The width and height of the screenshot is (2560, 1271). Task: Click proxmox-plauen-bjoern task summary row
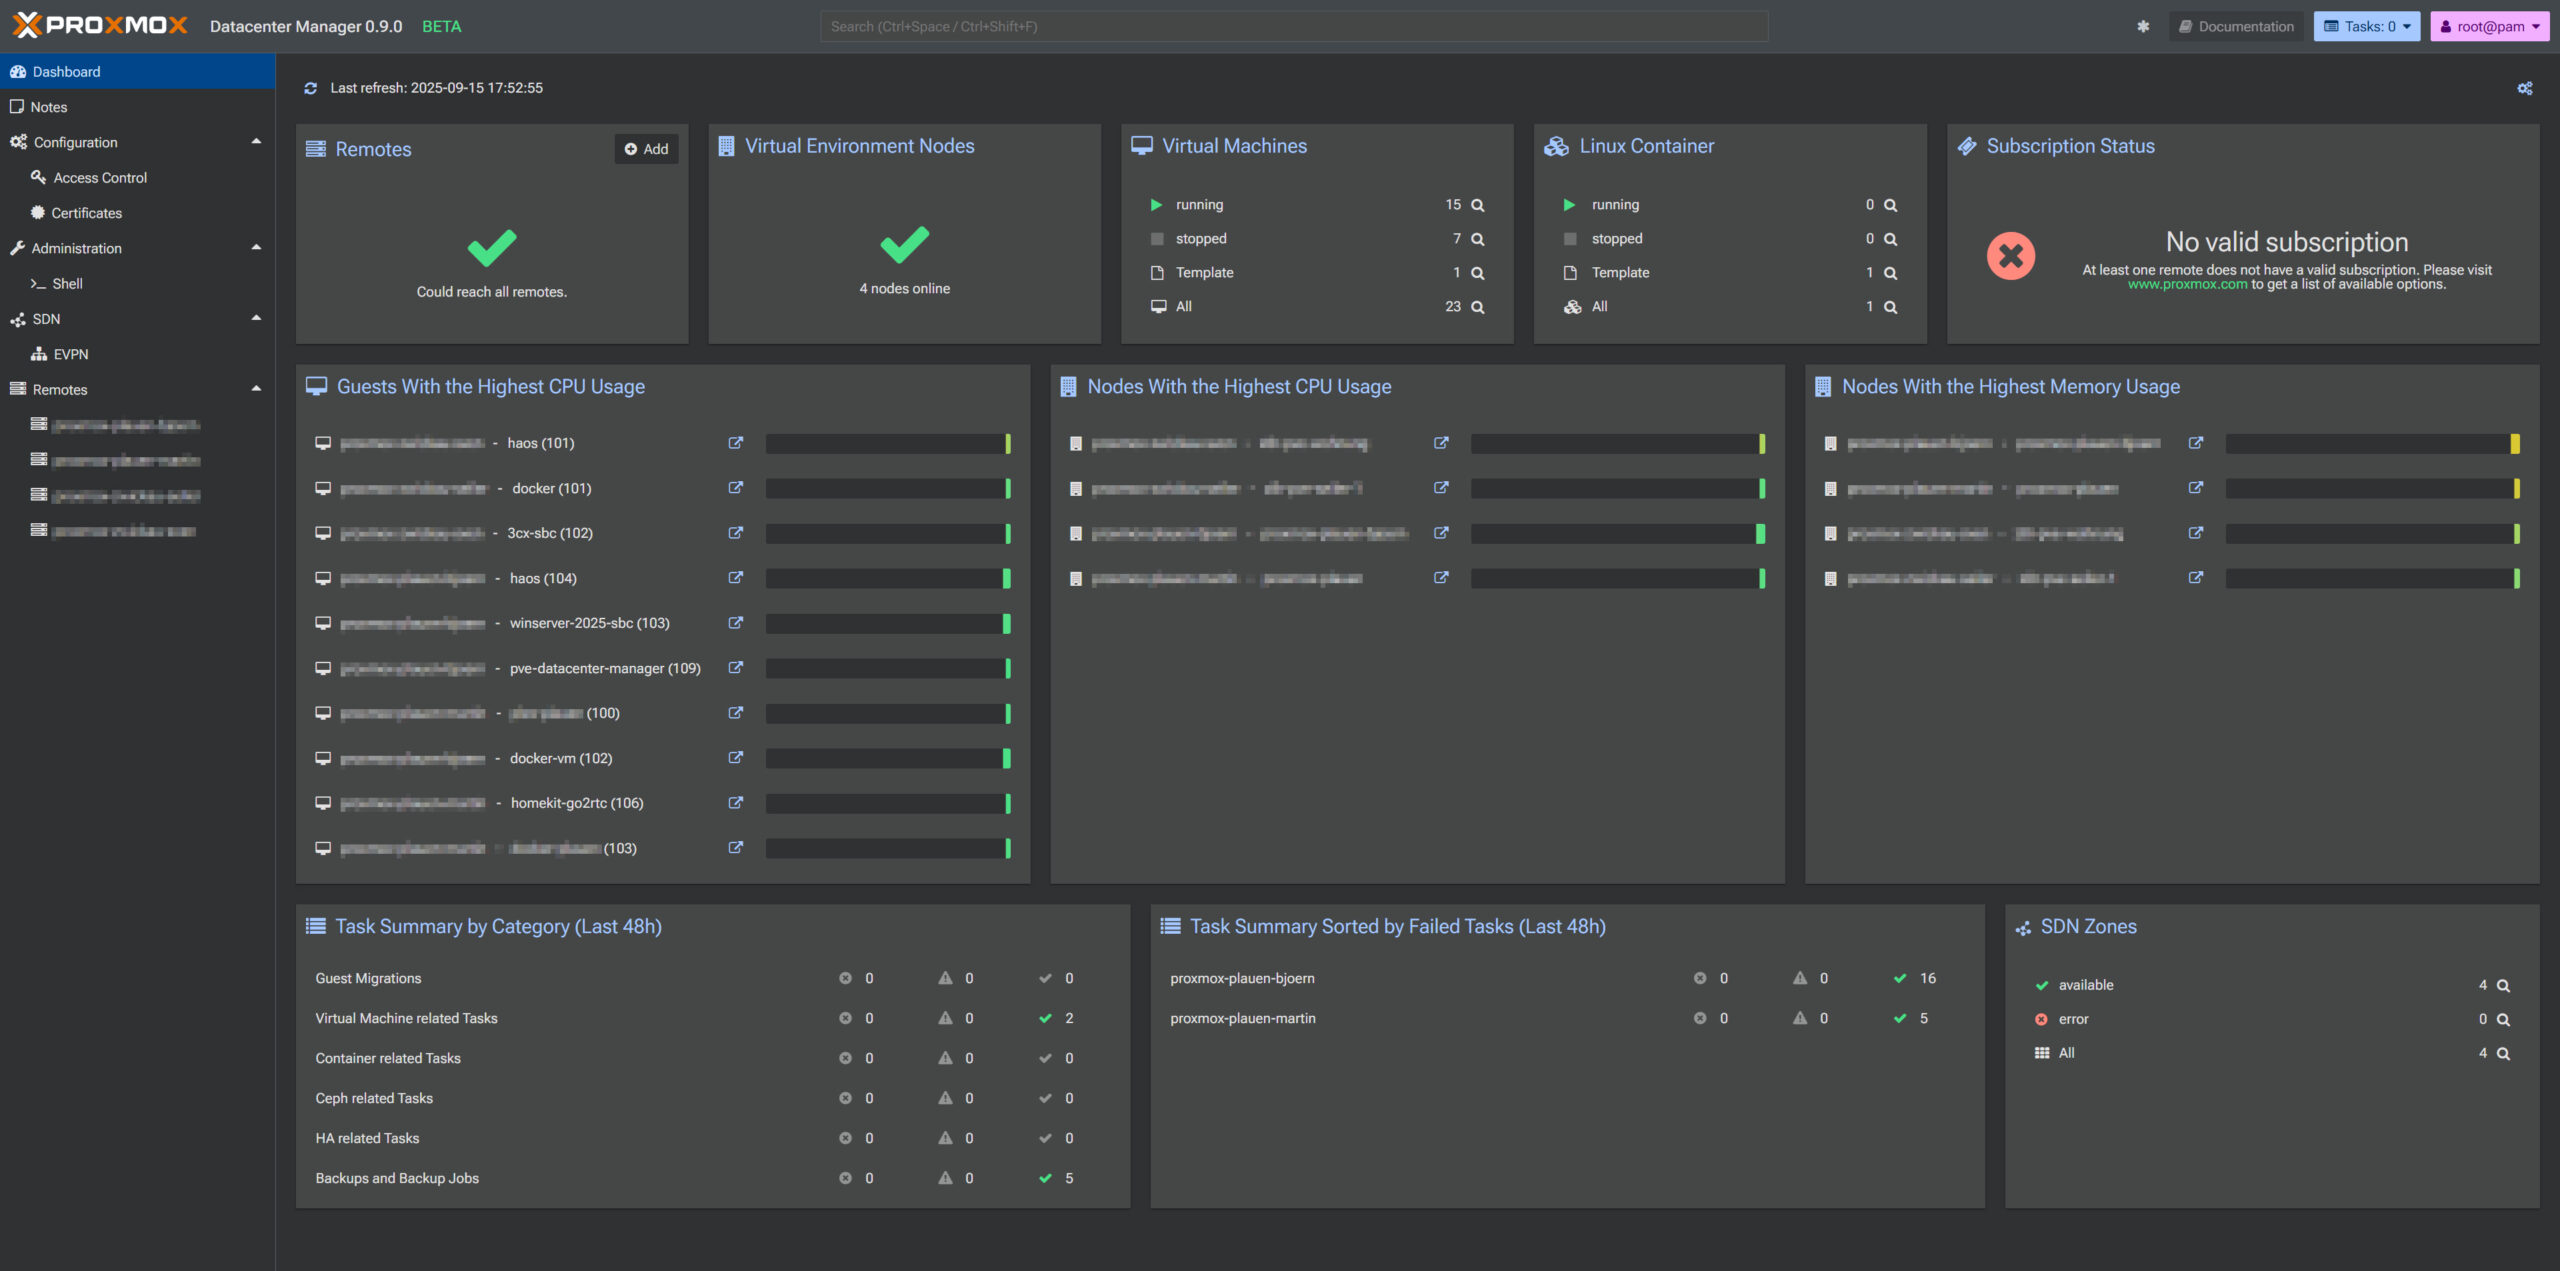pyautogui.click(x=1566, y=978)
